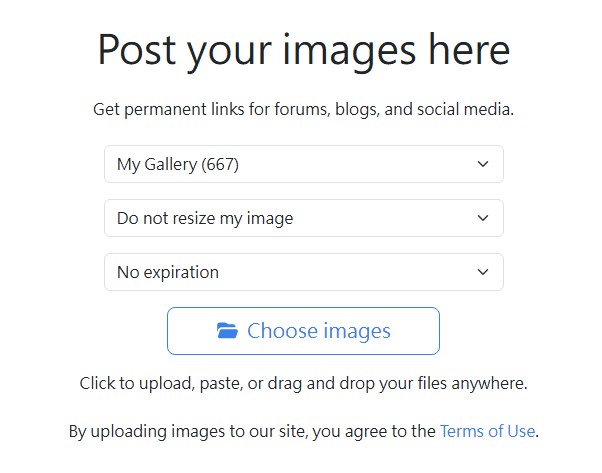
Task: Open the Terms of Use link
Action: 487,432
